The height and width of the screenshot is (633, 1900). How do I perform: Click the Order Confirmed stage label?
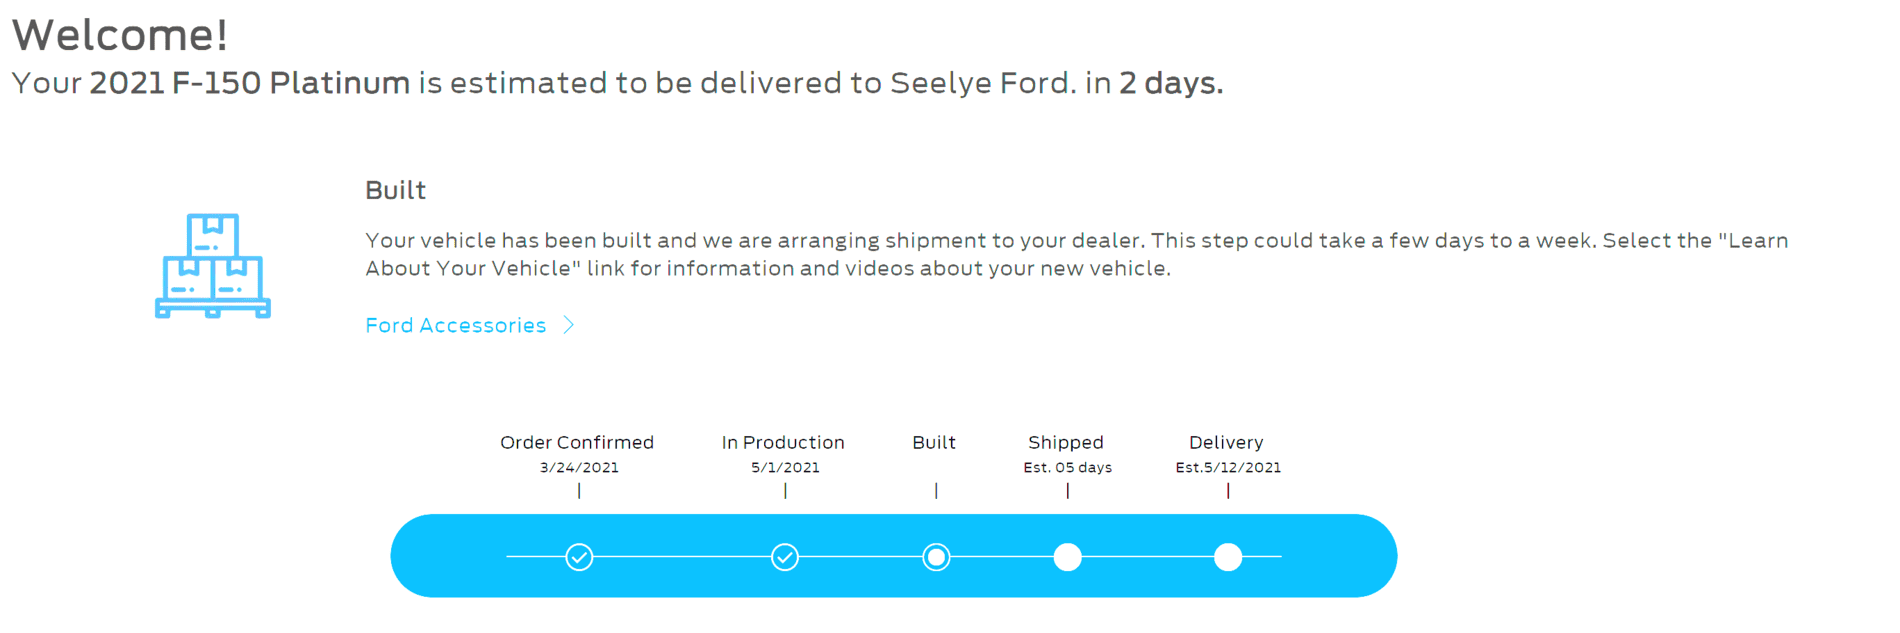[577, 442]
